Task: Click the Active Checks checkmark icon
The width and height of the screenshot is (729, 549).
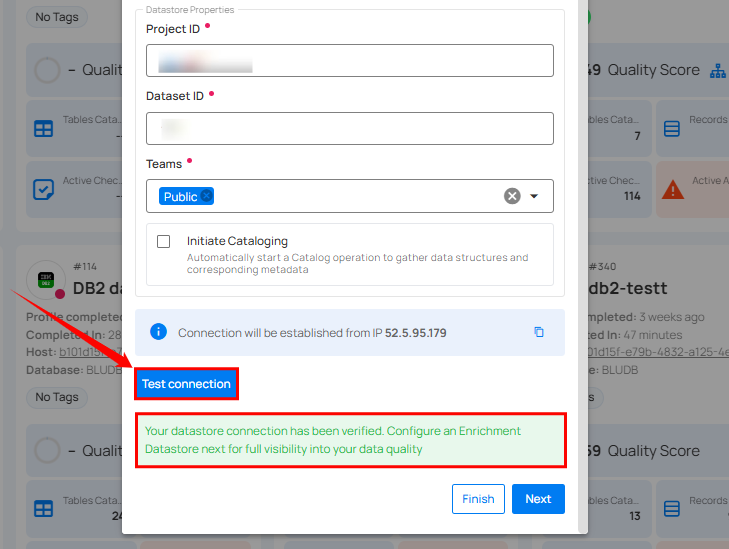Action: 43,189
